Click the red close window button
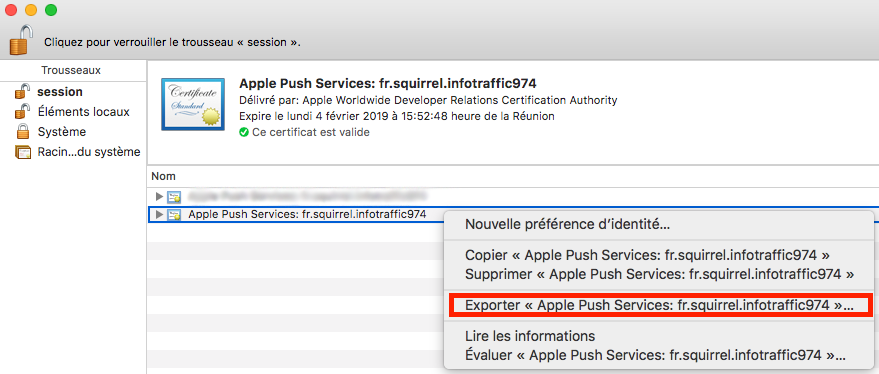This screenshot has height=374, width=879. coord(11,10)
